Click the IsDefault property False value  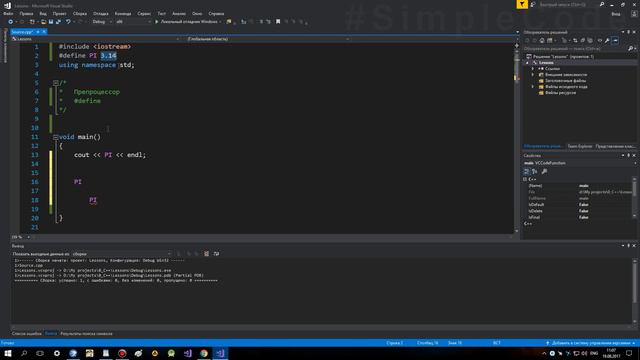pyautogui.click(x=584, y=204)
